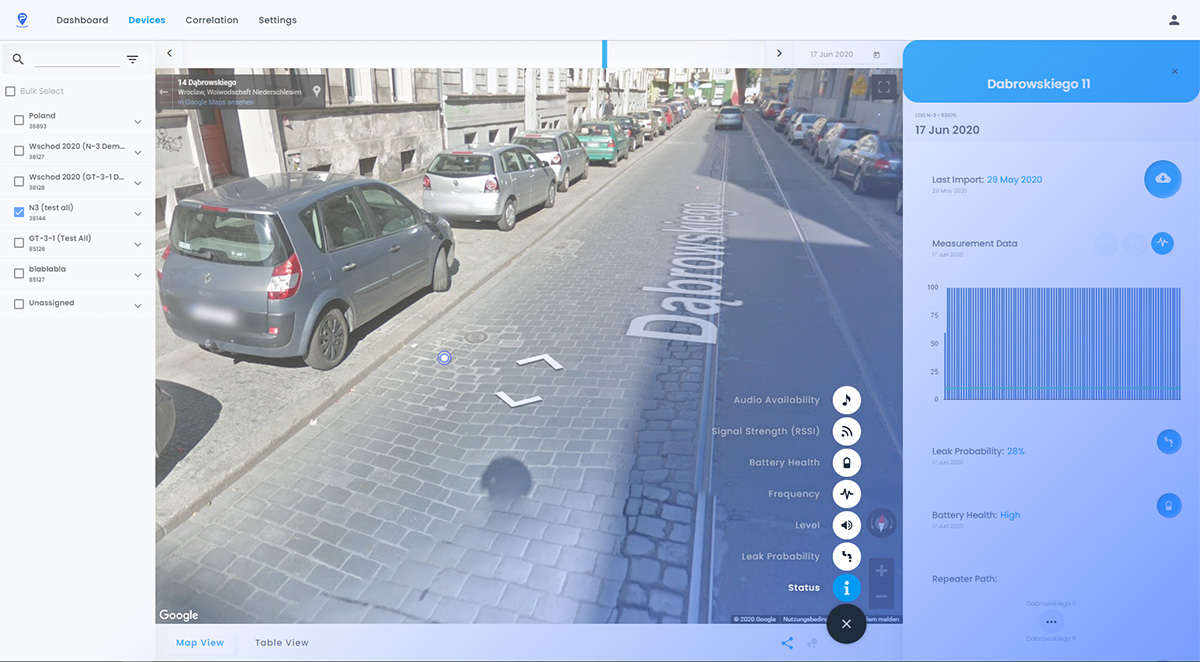Click the High battery health value

tap(1010, 515)
